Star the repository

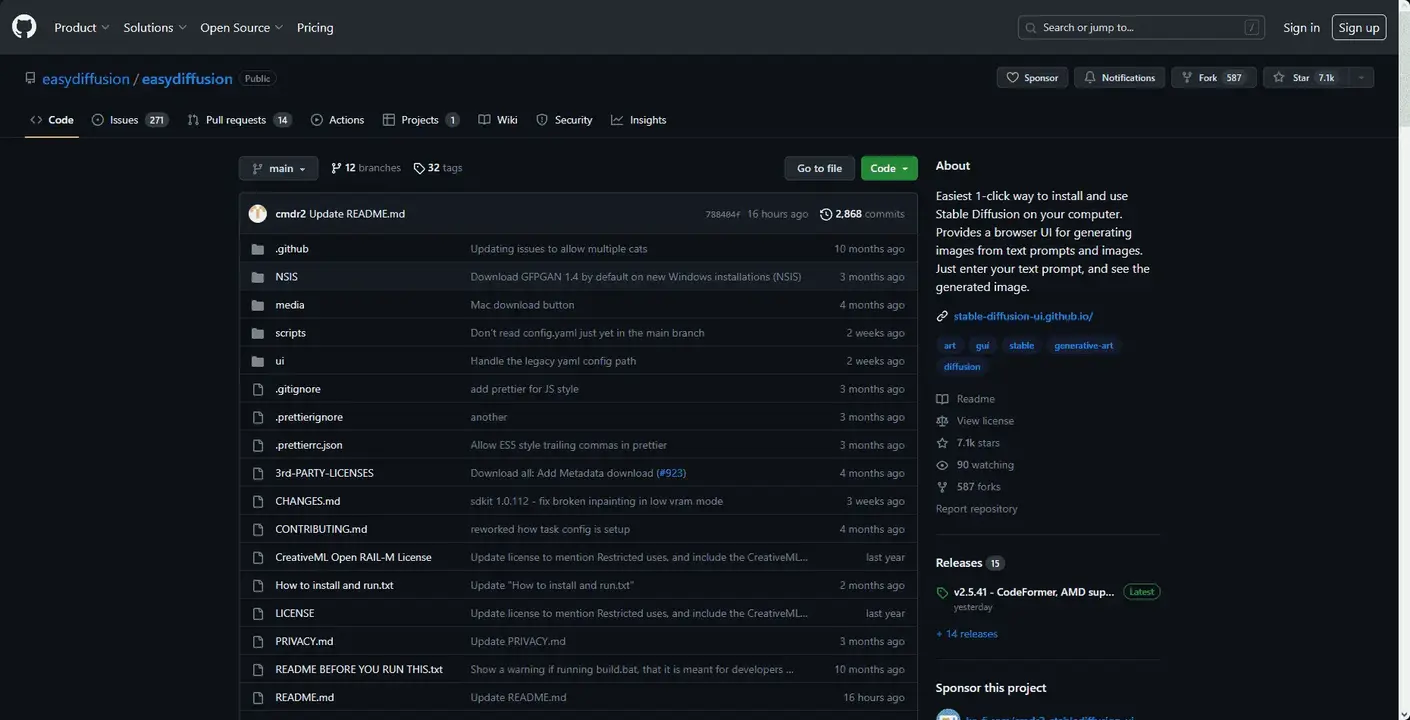click(x=1305, y=77)
